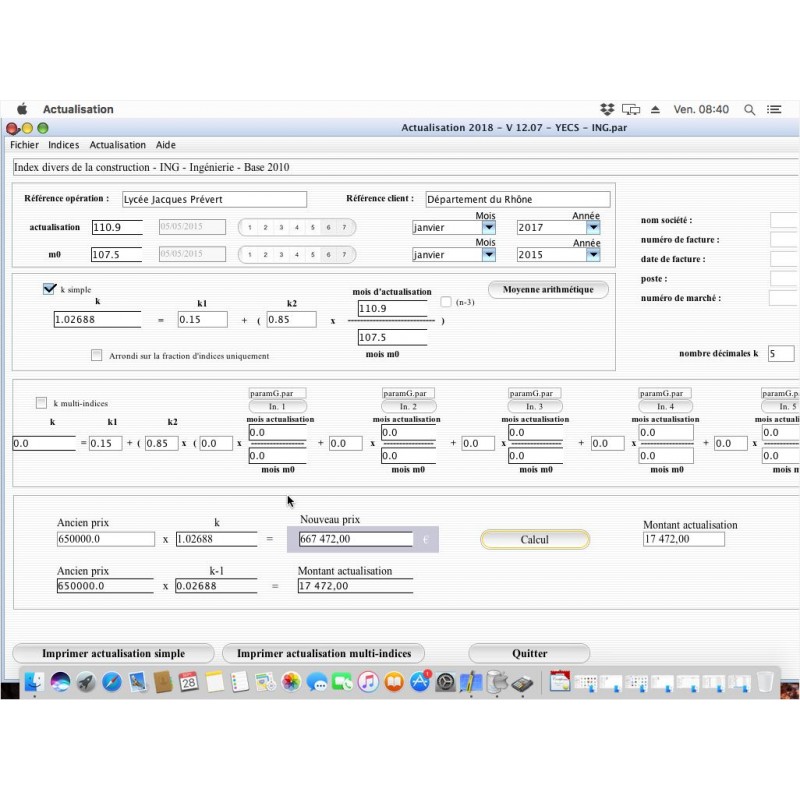The height and width of the screenshot is (800, 800).
Task: Click Imprimer actualisation simple
Action: pos(113,653)
